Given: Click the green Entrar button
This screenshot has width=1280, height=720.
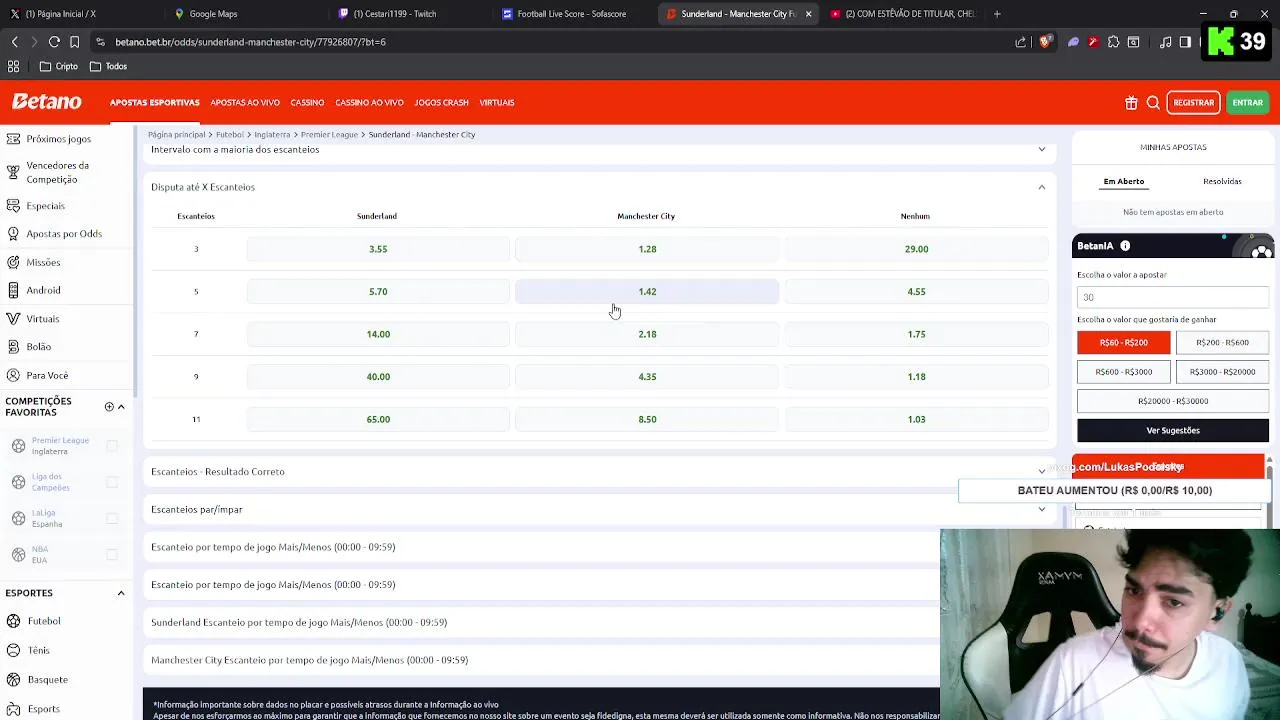Looking at the screenshot, I should (1247, 102).
